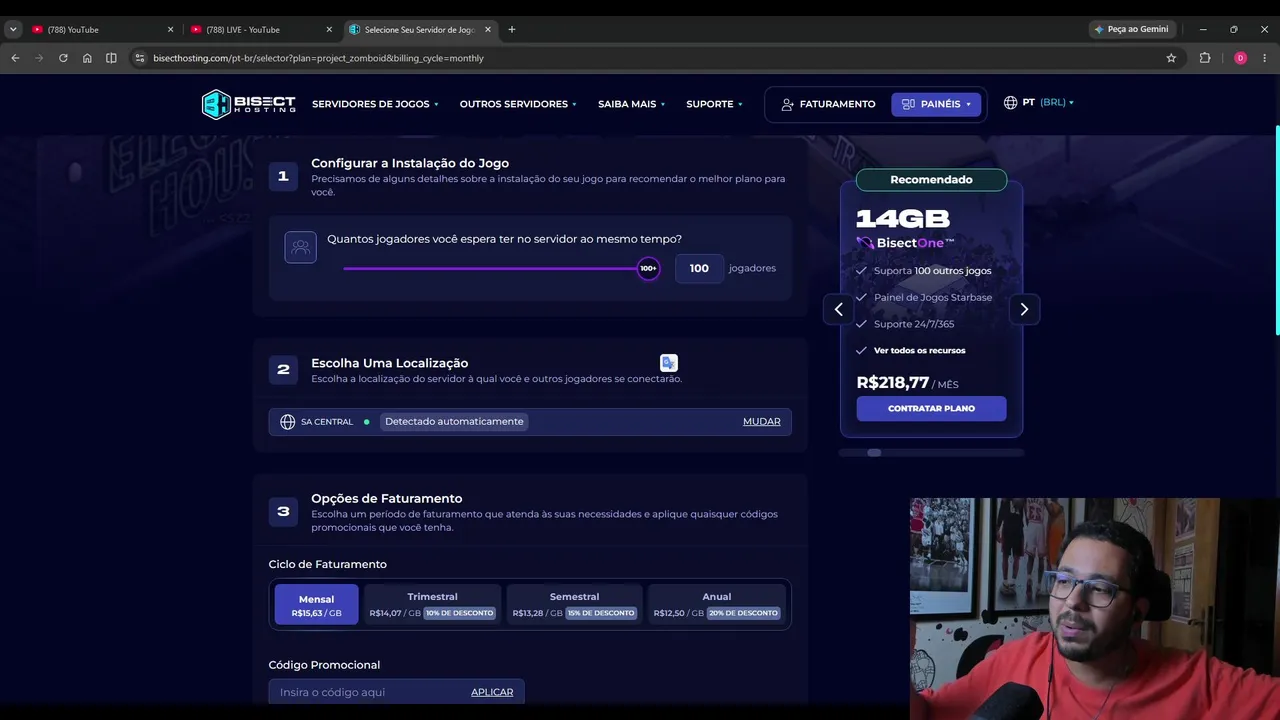Select the Semestral billing cycle
This screenshot has height=720, width=1280.
[x=574, y=604]
